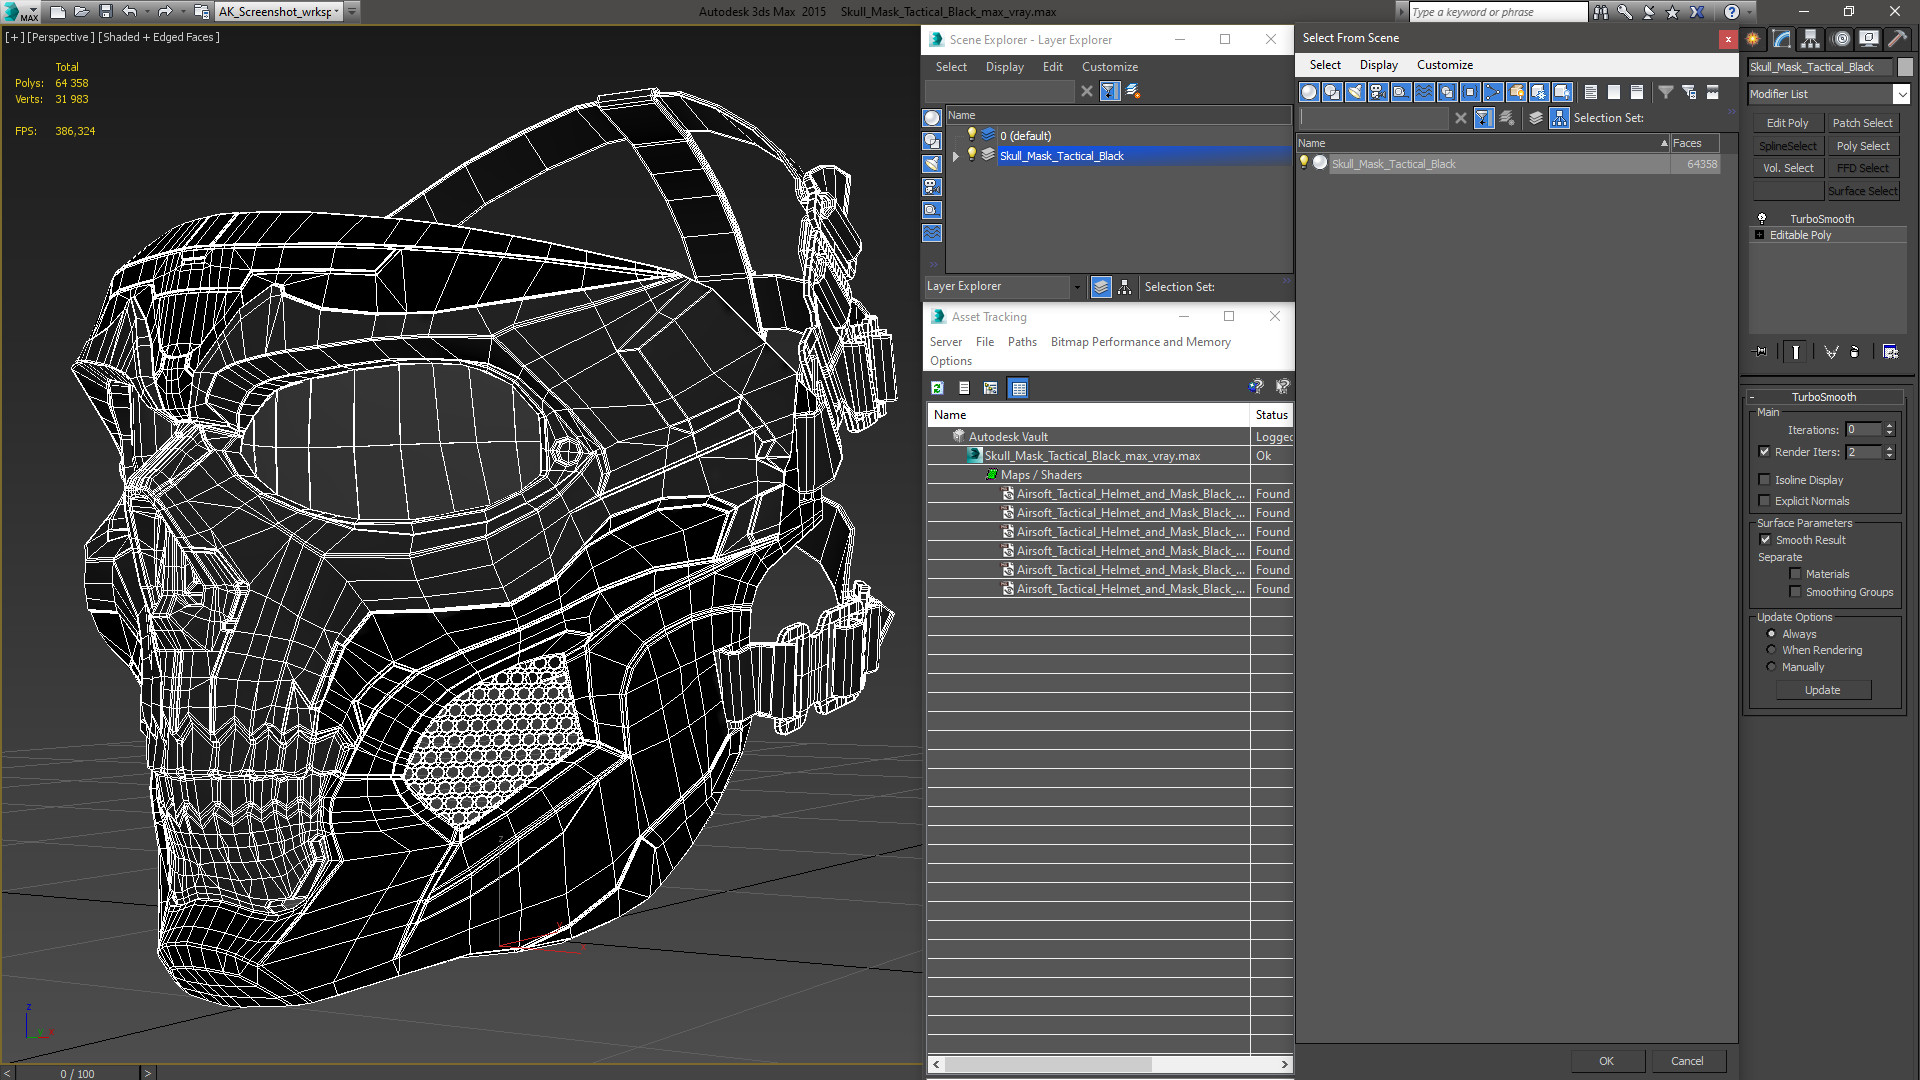Click Create New Layer icon in Scene Explorer
Screen dimensions: 1920x1080
click(1133, 91)
